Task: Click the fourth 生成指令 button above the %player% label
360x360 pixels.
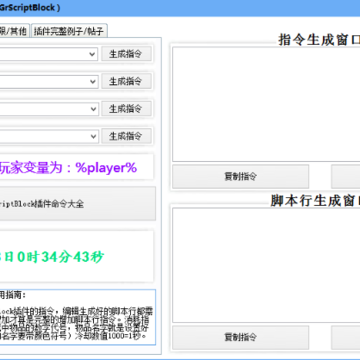Action: 126,136
